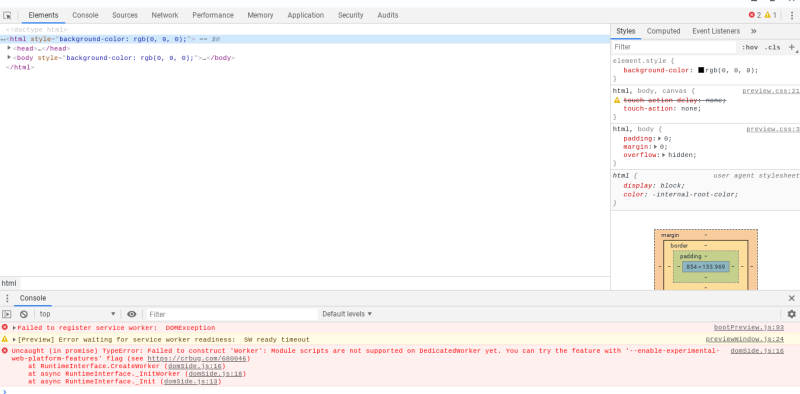The width and height of the screenshot is (800, 394).
Task: Click the box model margin label
Action: tap(670, 235)
